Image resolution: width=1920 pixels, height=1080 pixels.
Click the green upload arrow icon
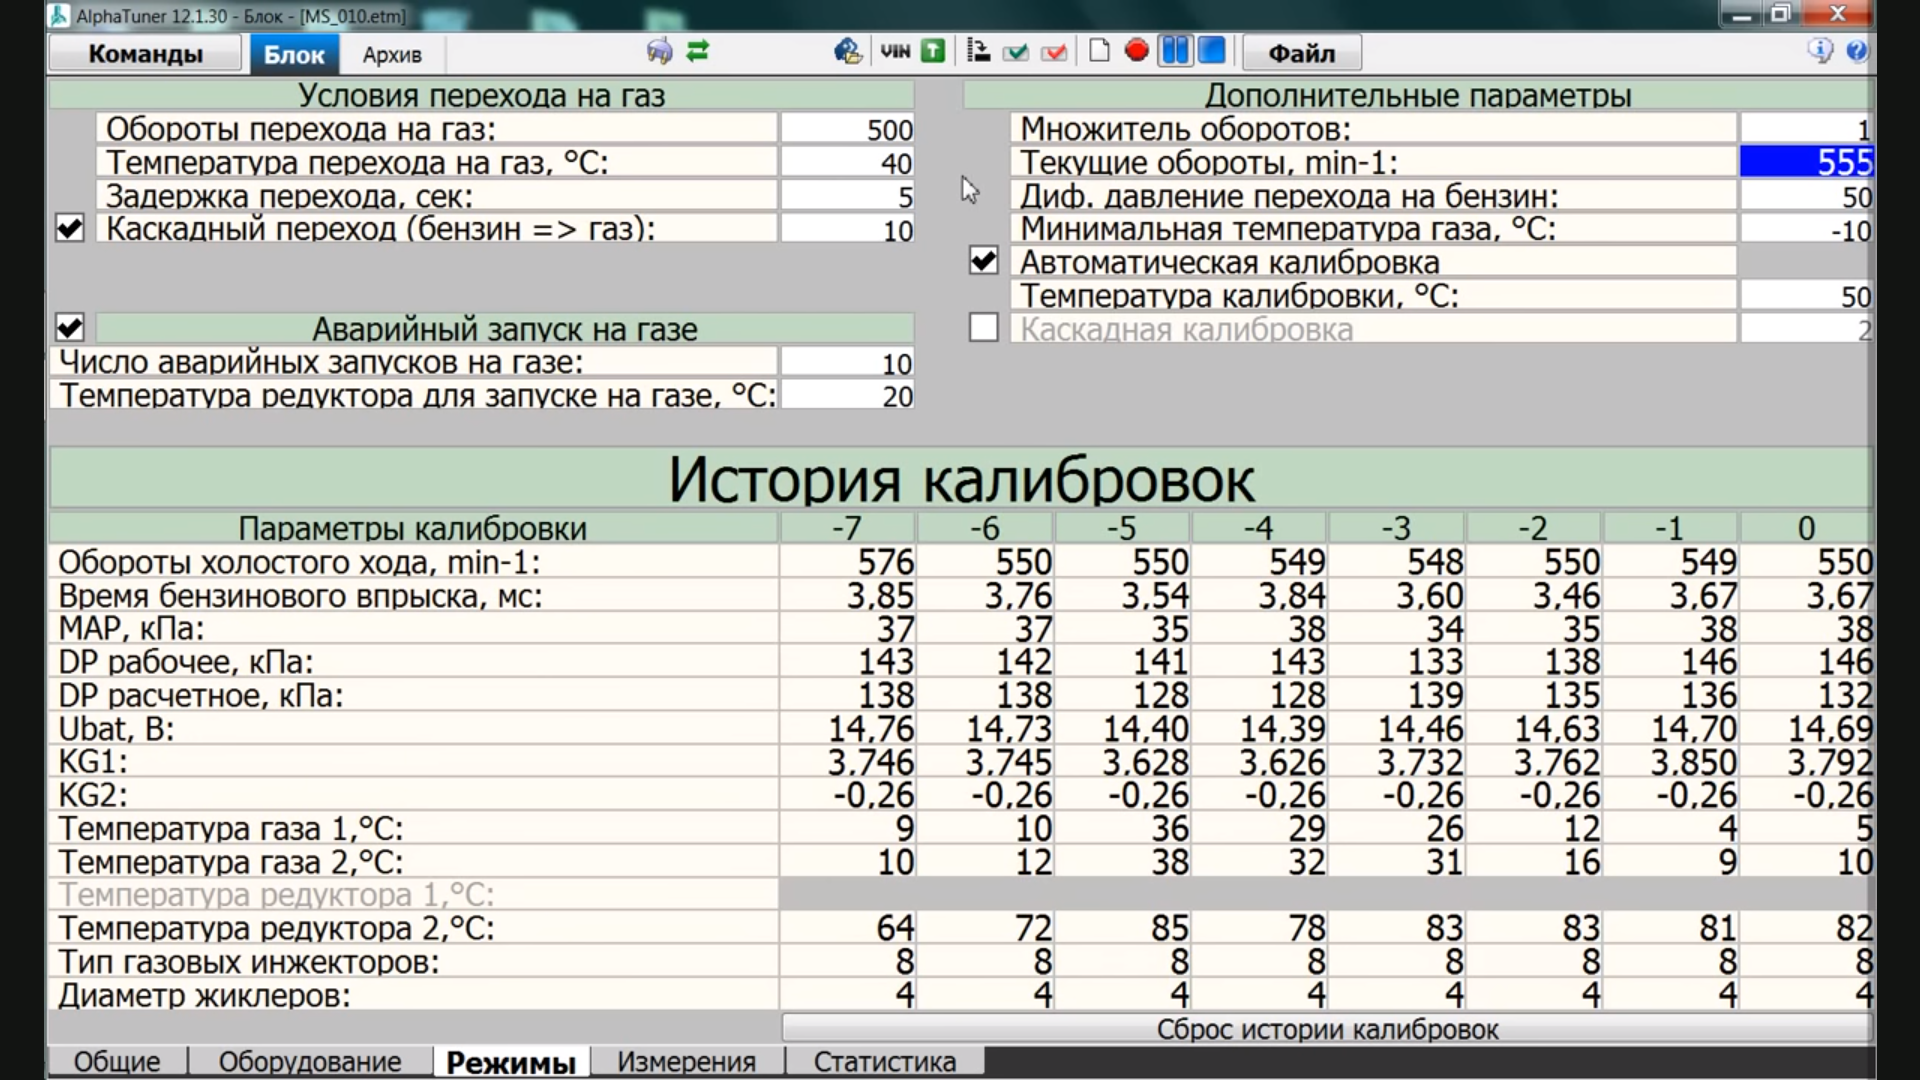[933, 51]
